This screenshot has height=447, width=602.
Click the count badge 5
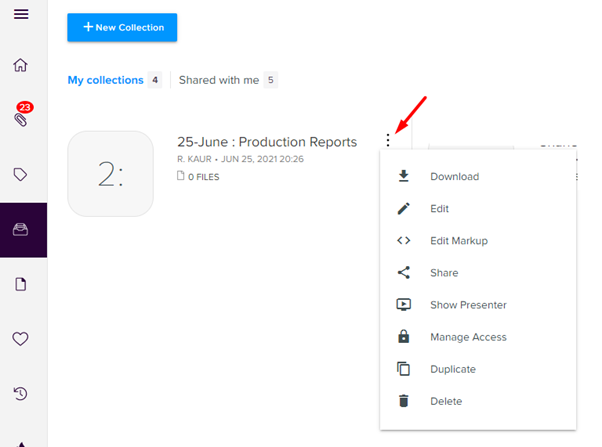click(x=271, y=80)
